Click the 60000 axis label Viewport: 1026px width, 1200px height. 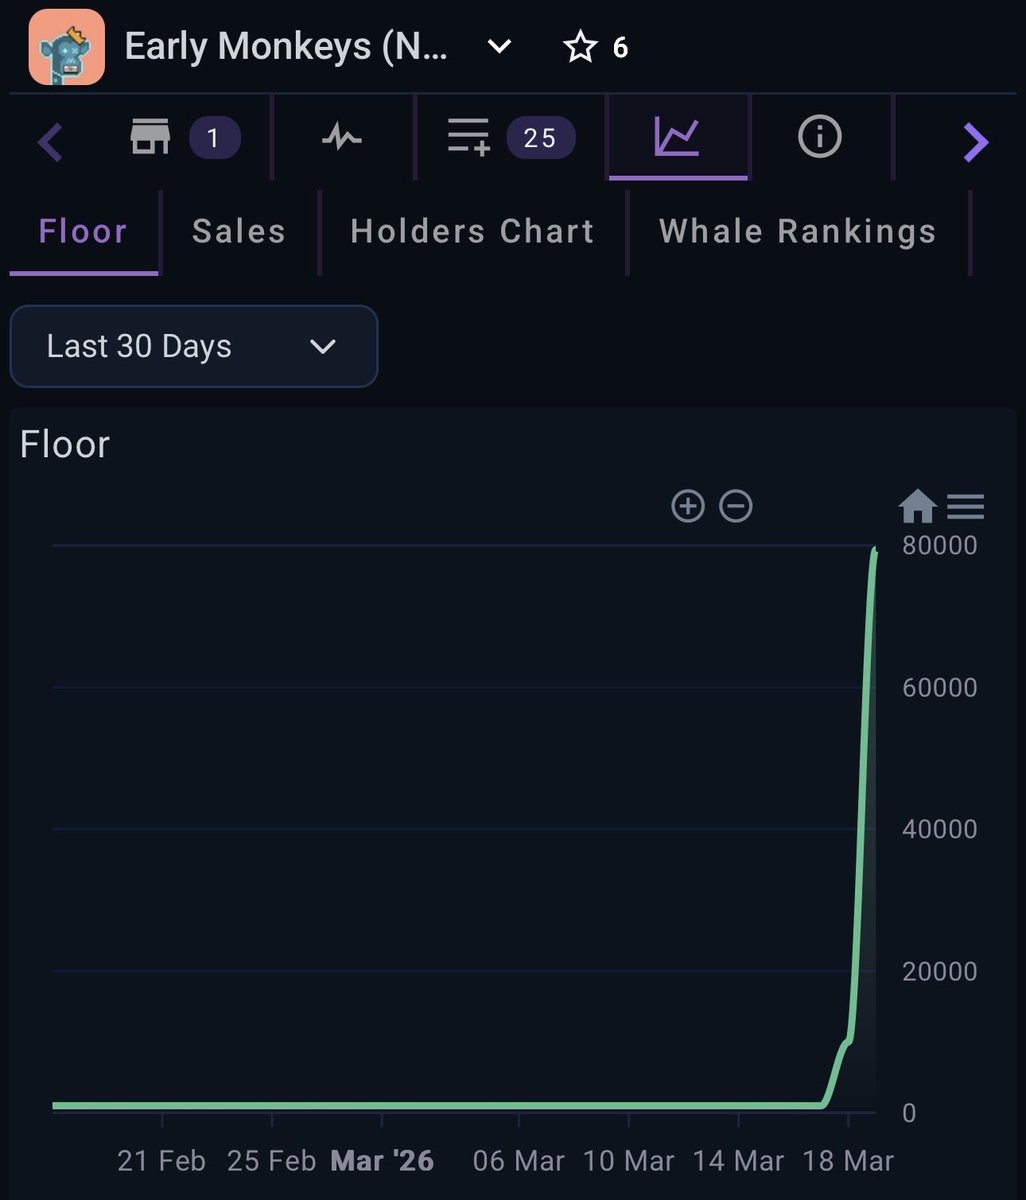click(x=939, y=688)
